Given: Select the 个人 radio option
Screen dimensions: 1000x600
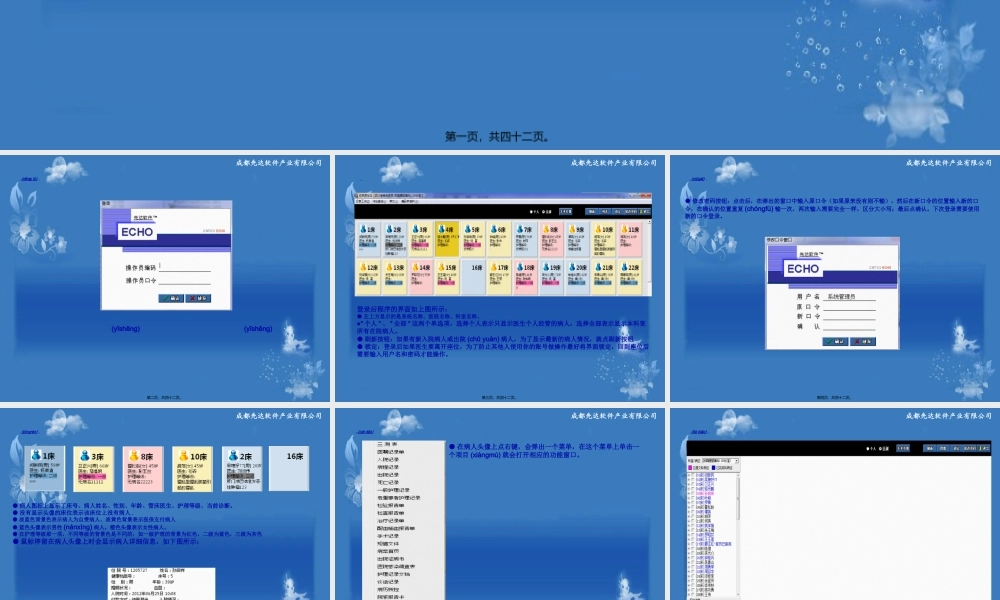Looking at the screenshot, I should click(533, 211).
